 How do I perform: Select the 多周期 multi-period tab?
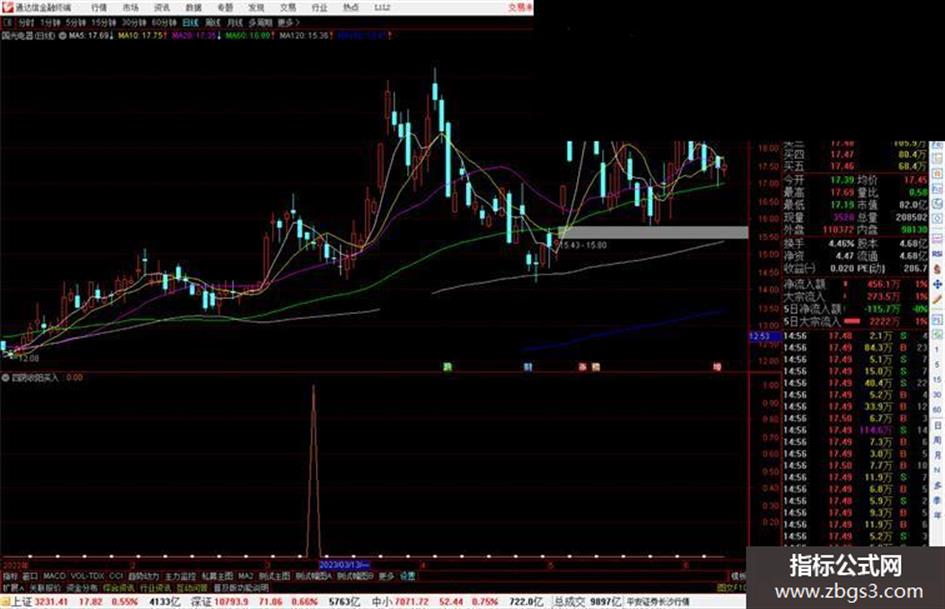point(260,23)
